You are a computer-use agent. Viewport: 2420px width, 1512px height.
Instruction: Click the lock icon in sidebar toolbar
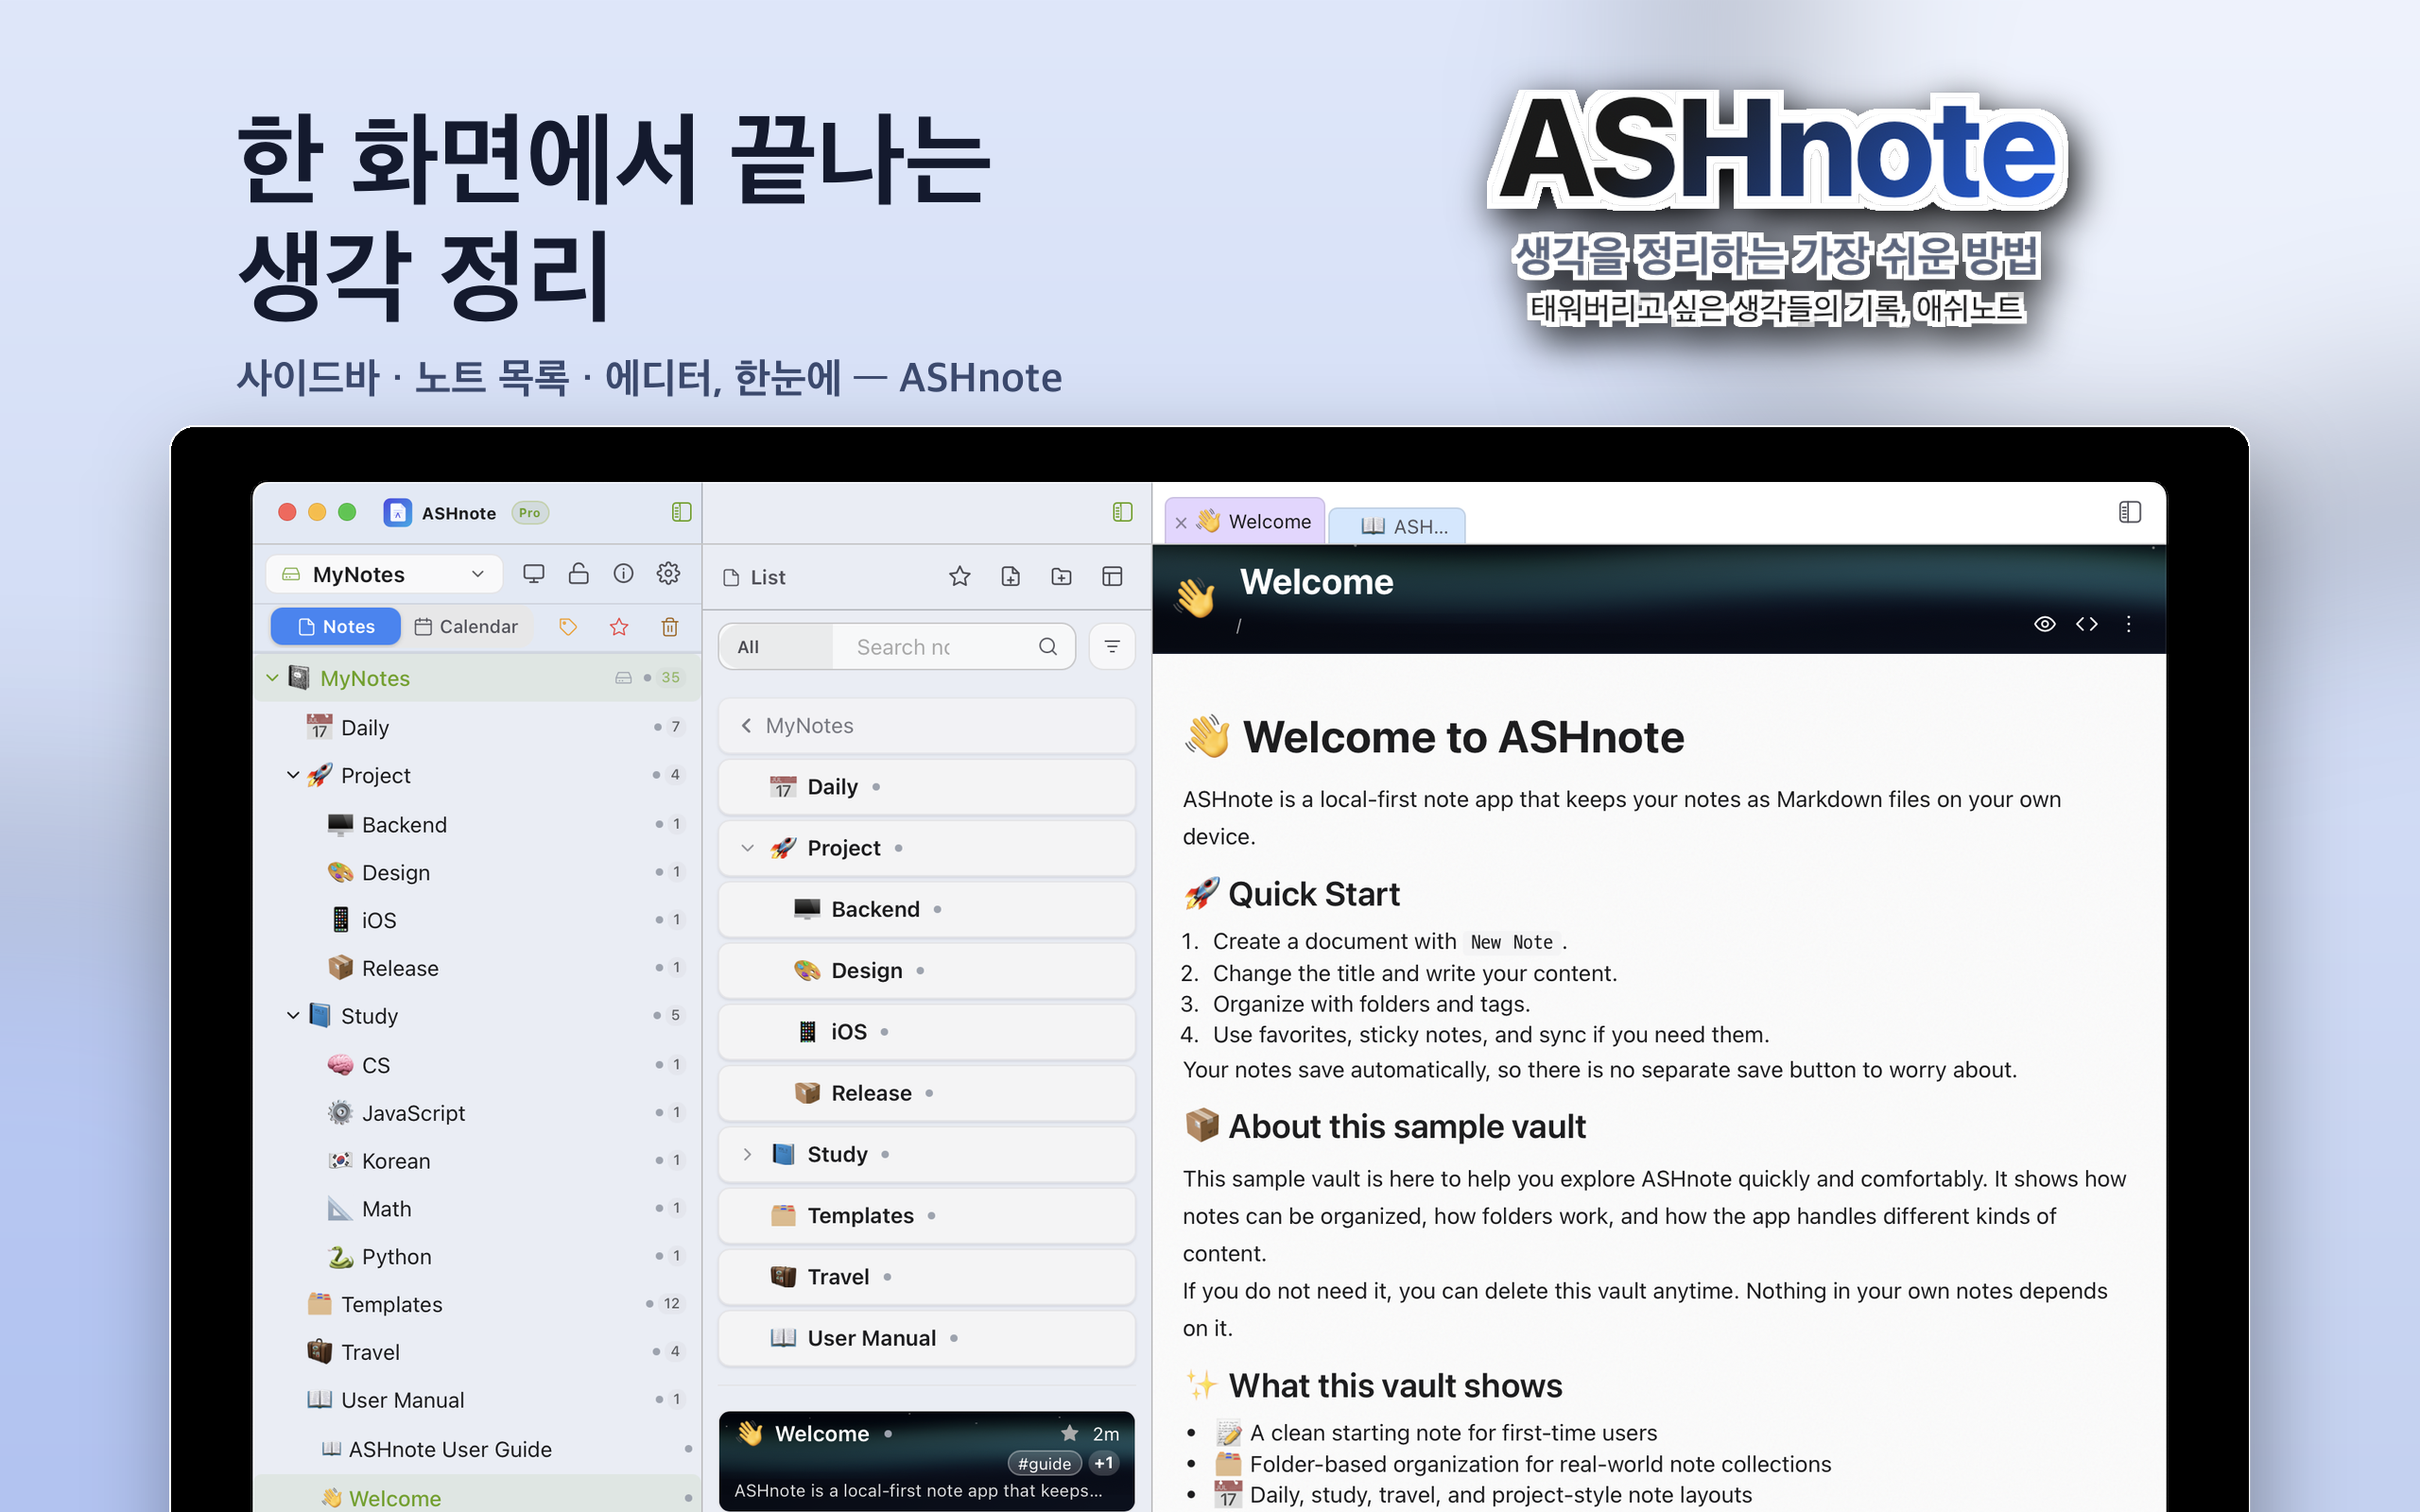578,573
